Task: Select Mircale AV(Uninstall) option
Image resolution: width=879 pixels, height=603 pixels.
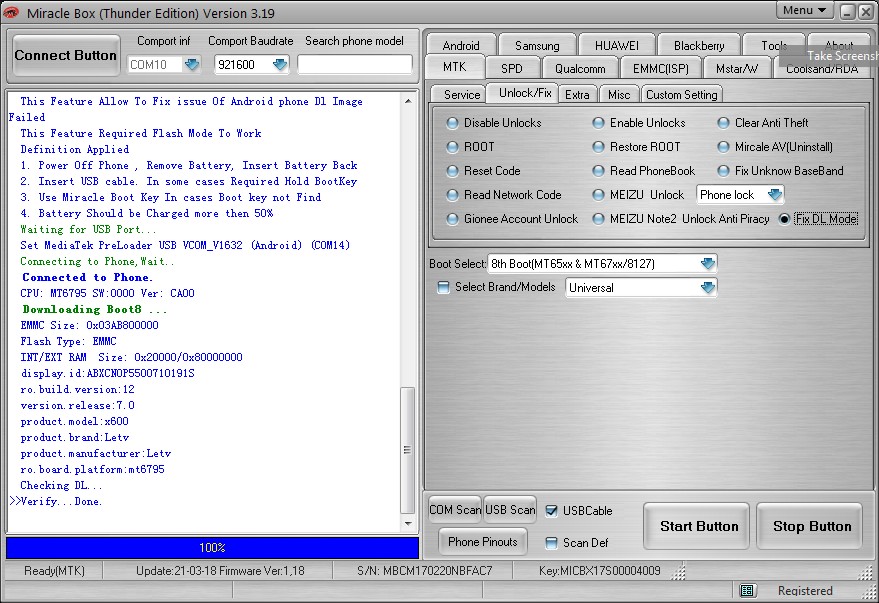Action: [724, 147]
